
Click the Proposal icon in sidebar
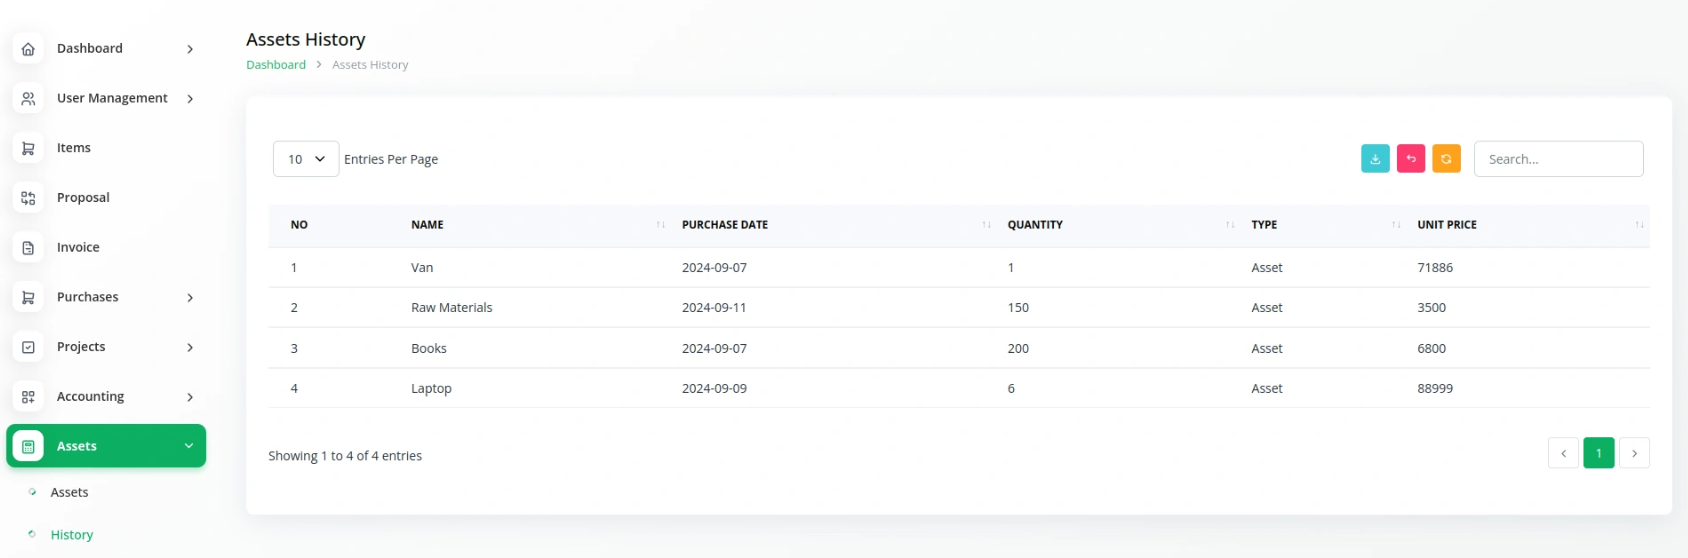[x=28, y=197]
